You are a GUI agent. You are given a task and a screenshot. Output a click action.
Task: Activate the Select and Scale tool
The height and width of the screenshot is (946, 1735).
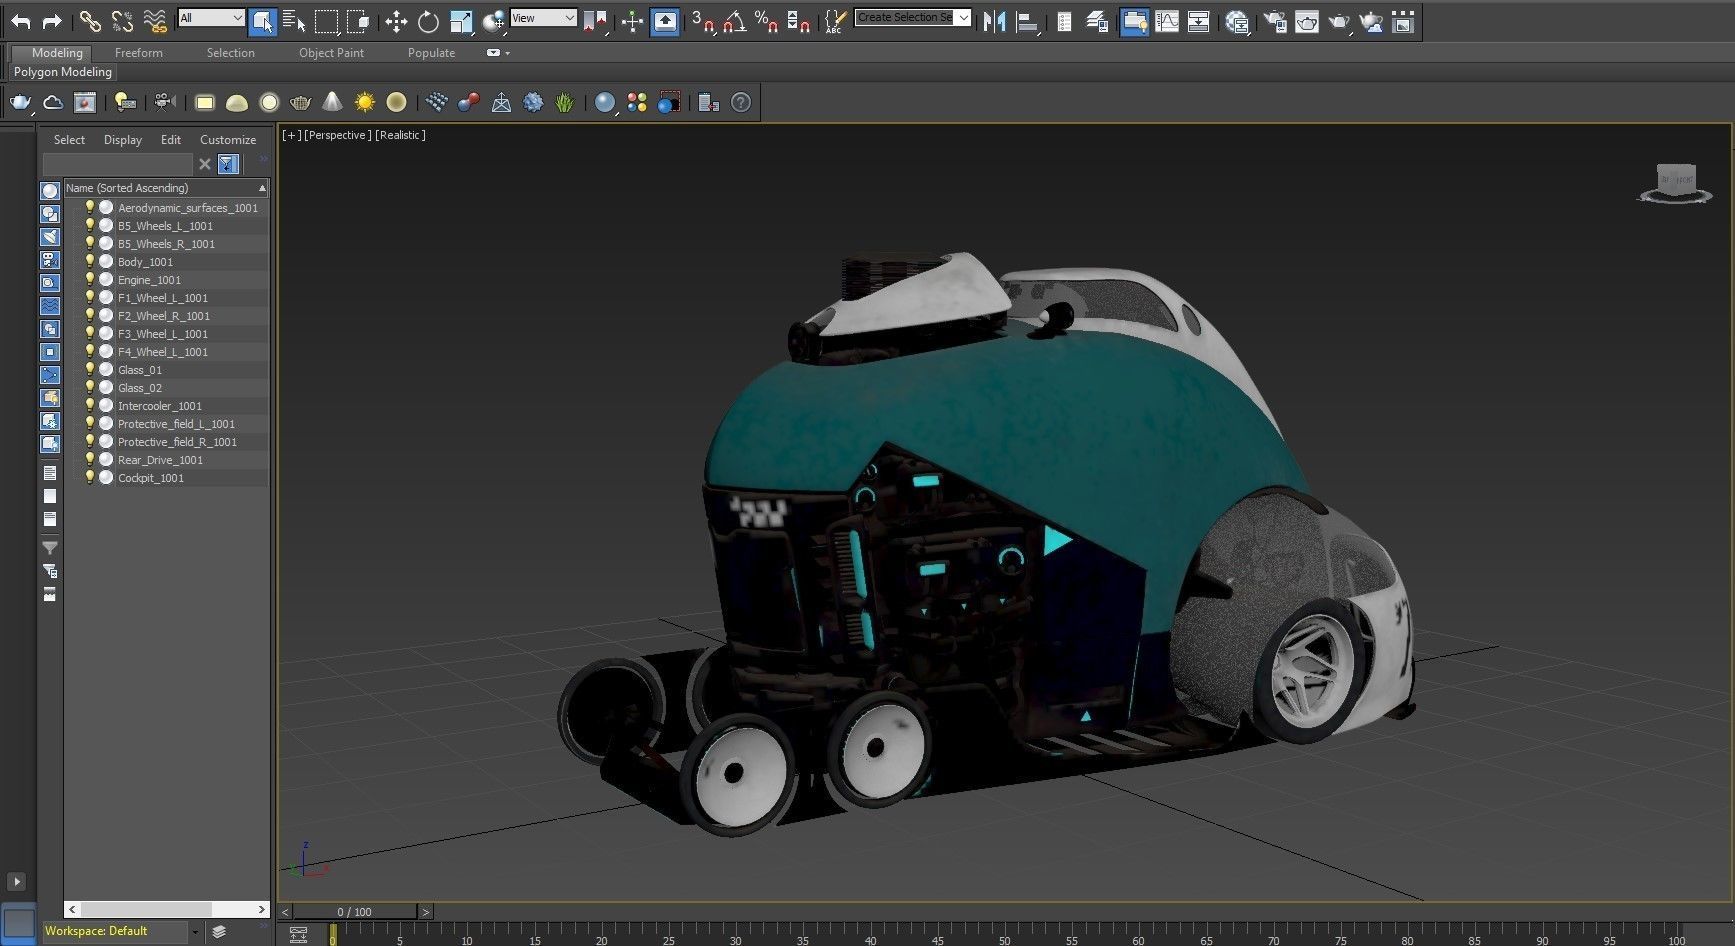click(461, 21)
